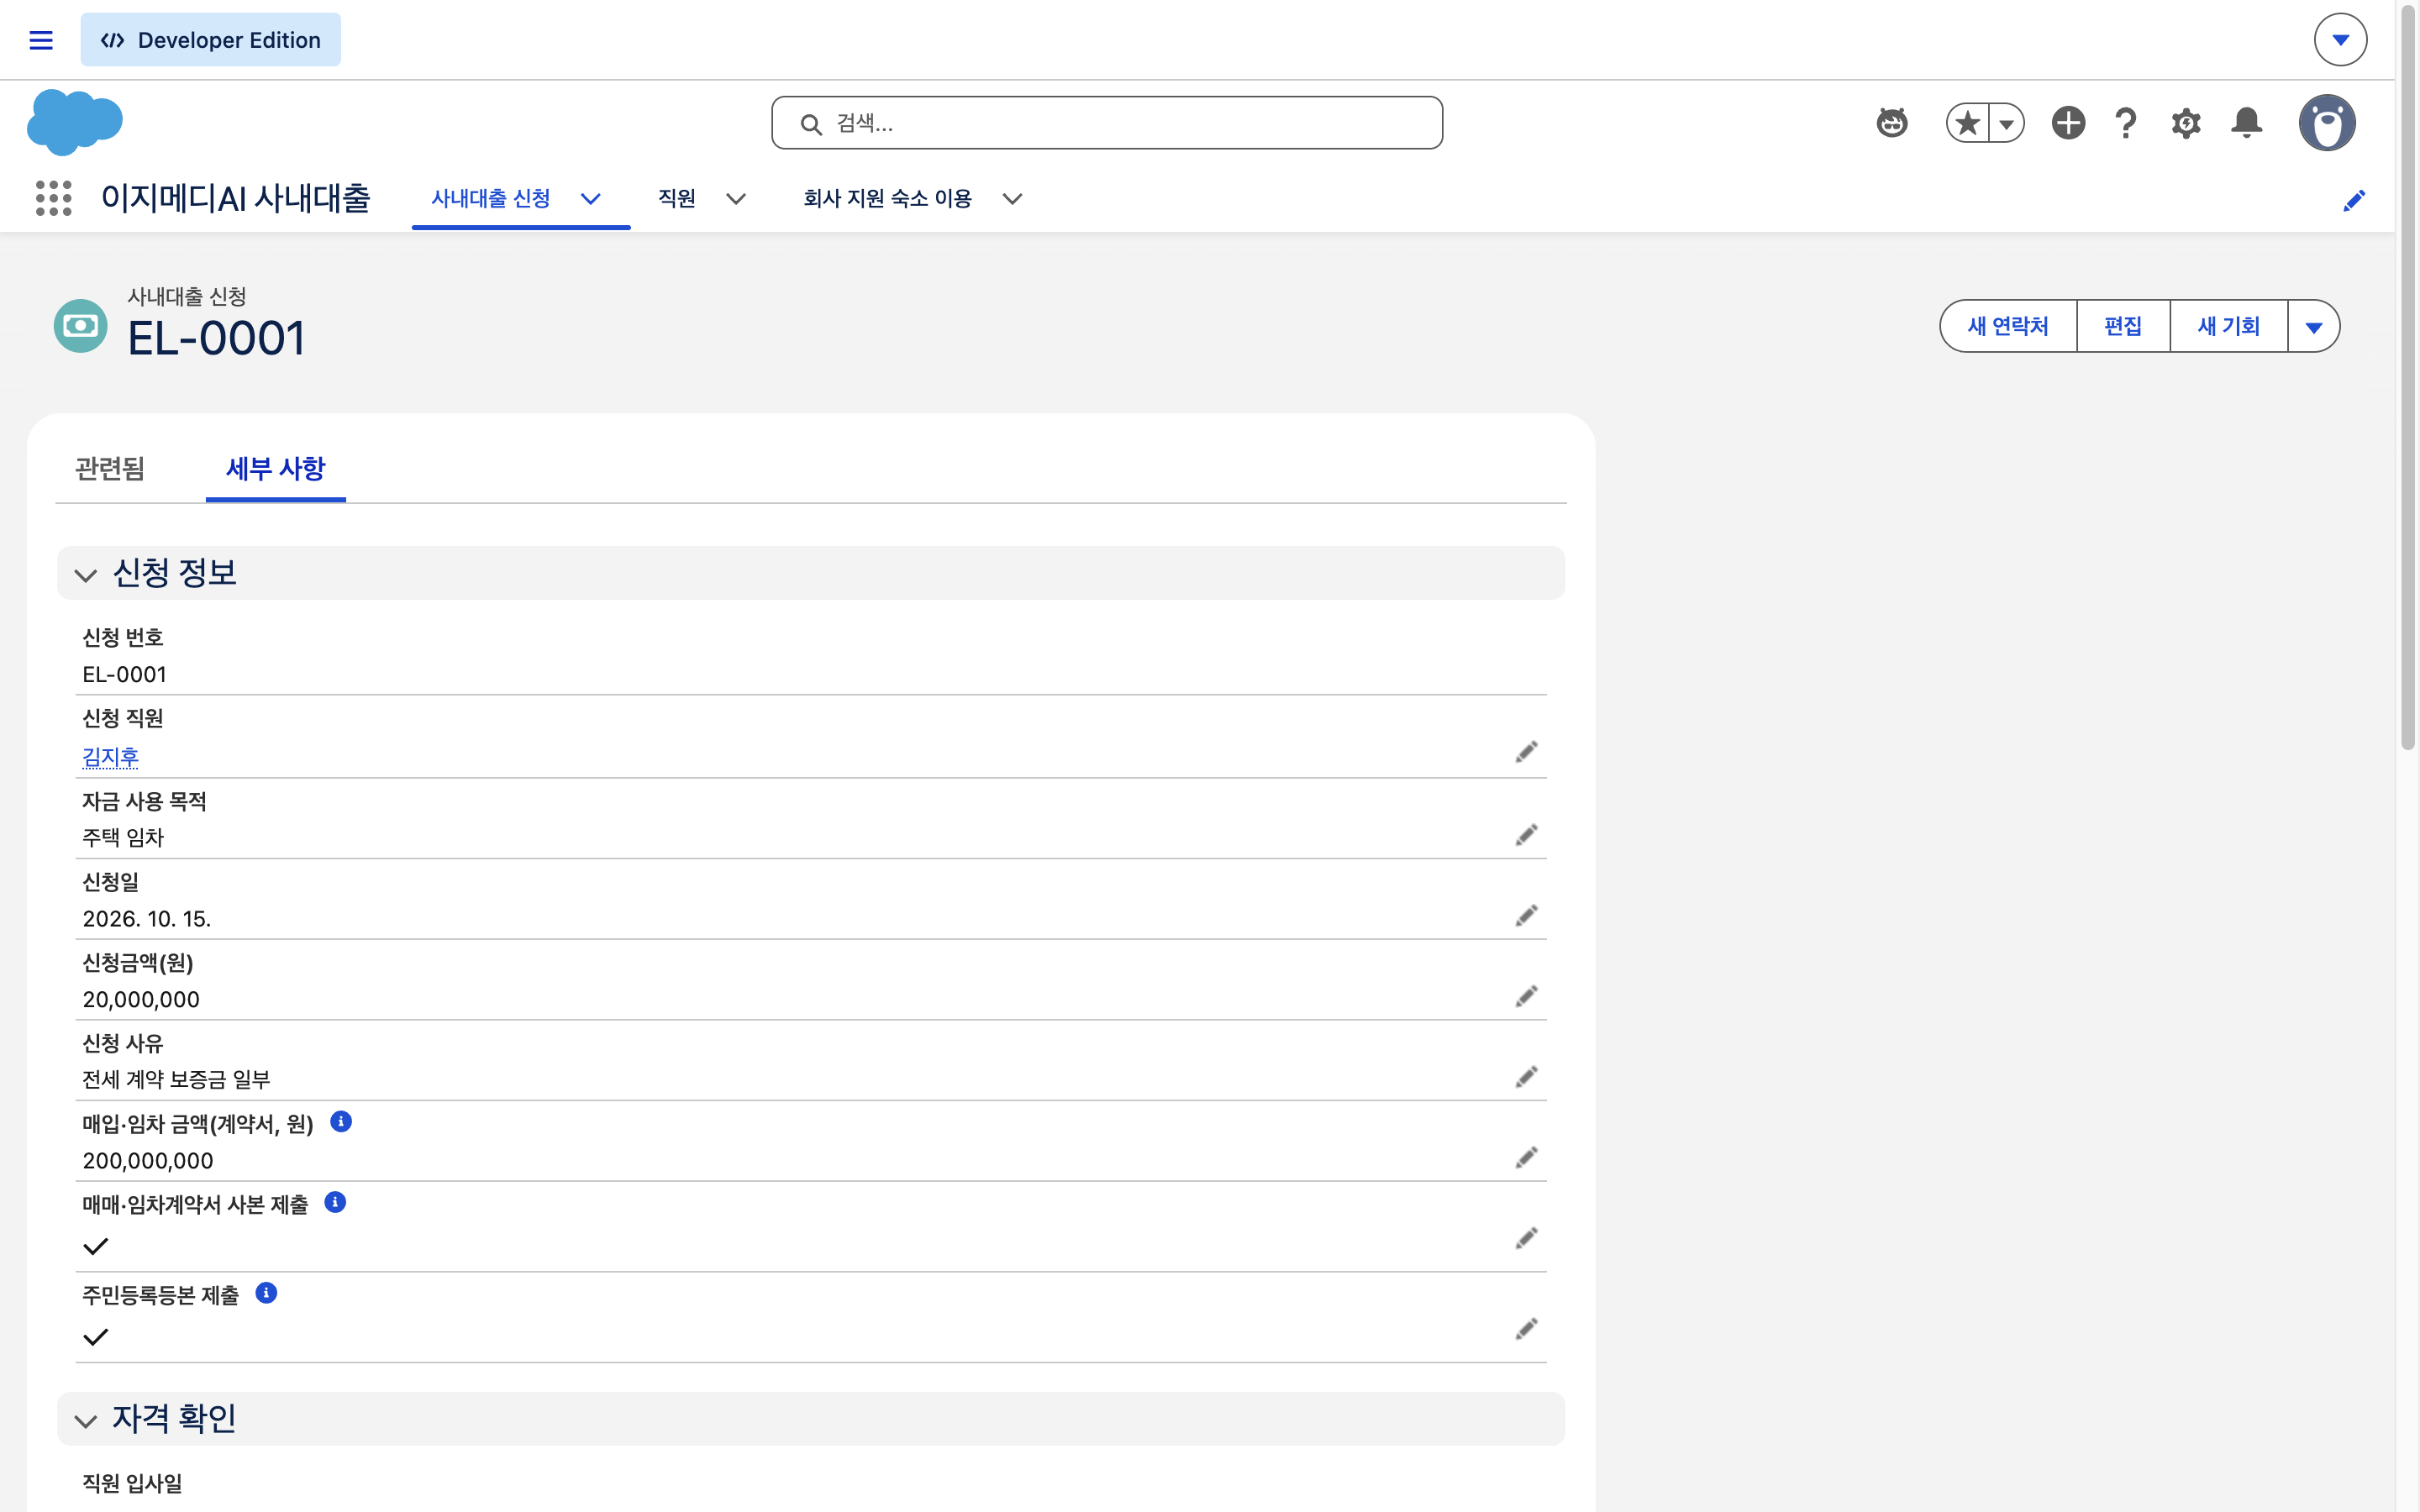Open the 직원 navigation tab
This screenshot has width=2420, height=1512.
(677, 199)
